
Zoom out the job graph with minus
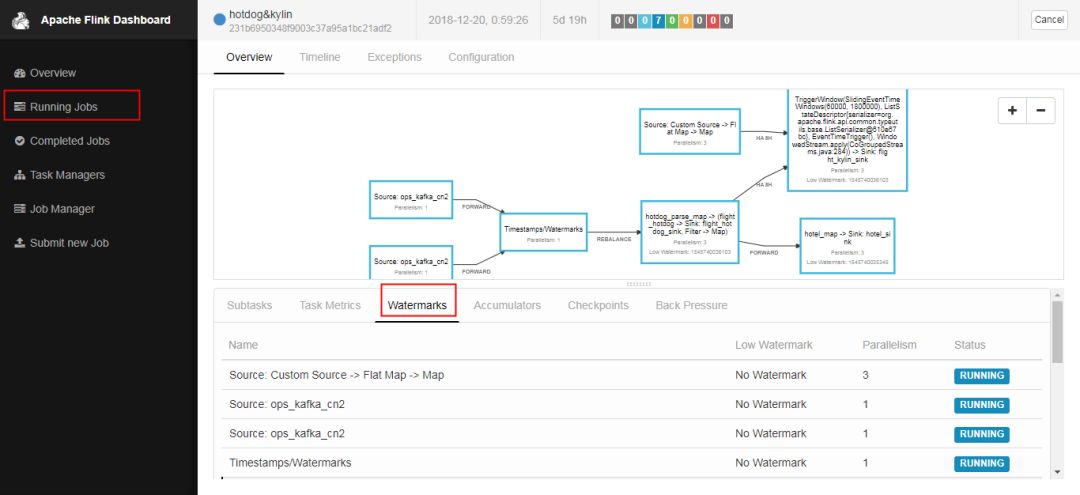[x=1041, y=110]
